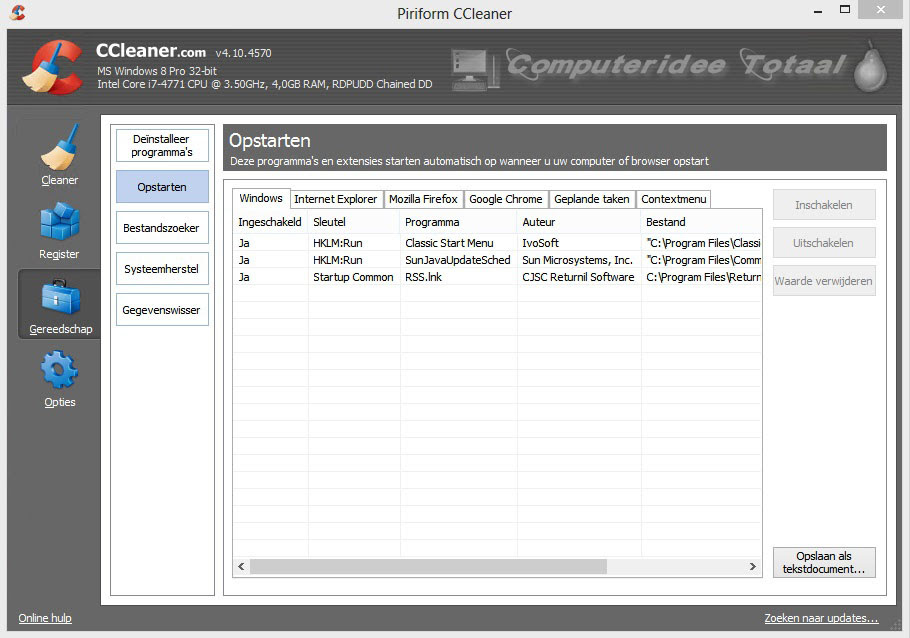Select the Classic Start Menu row

click(497, 243)
